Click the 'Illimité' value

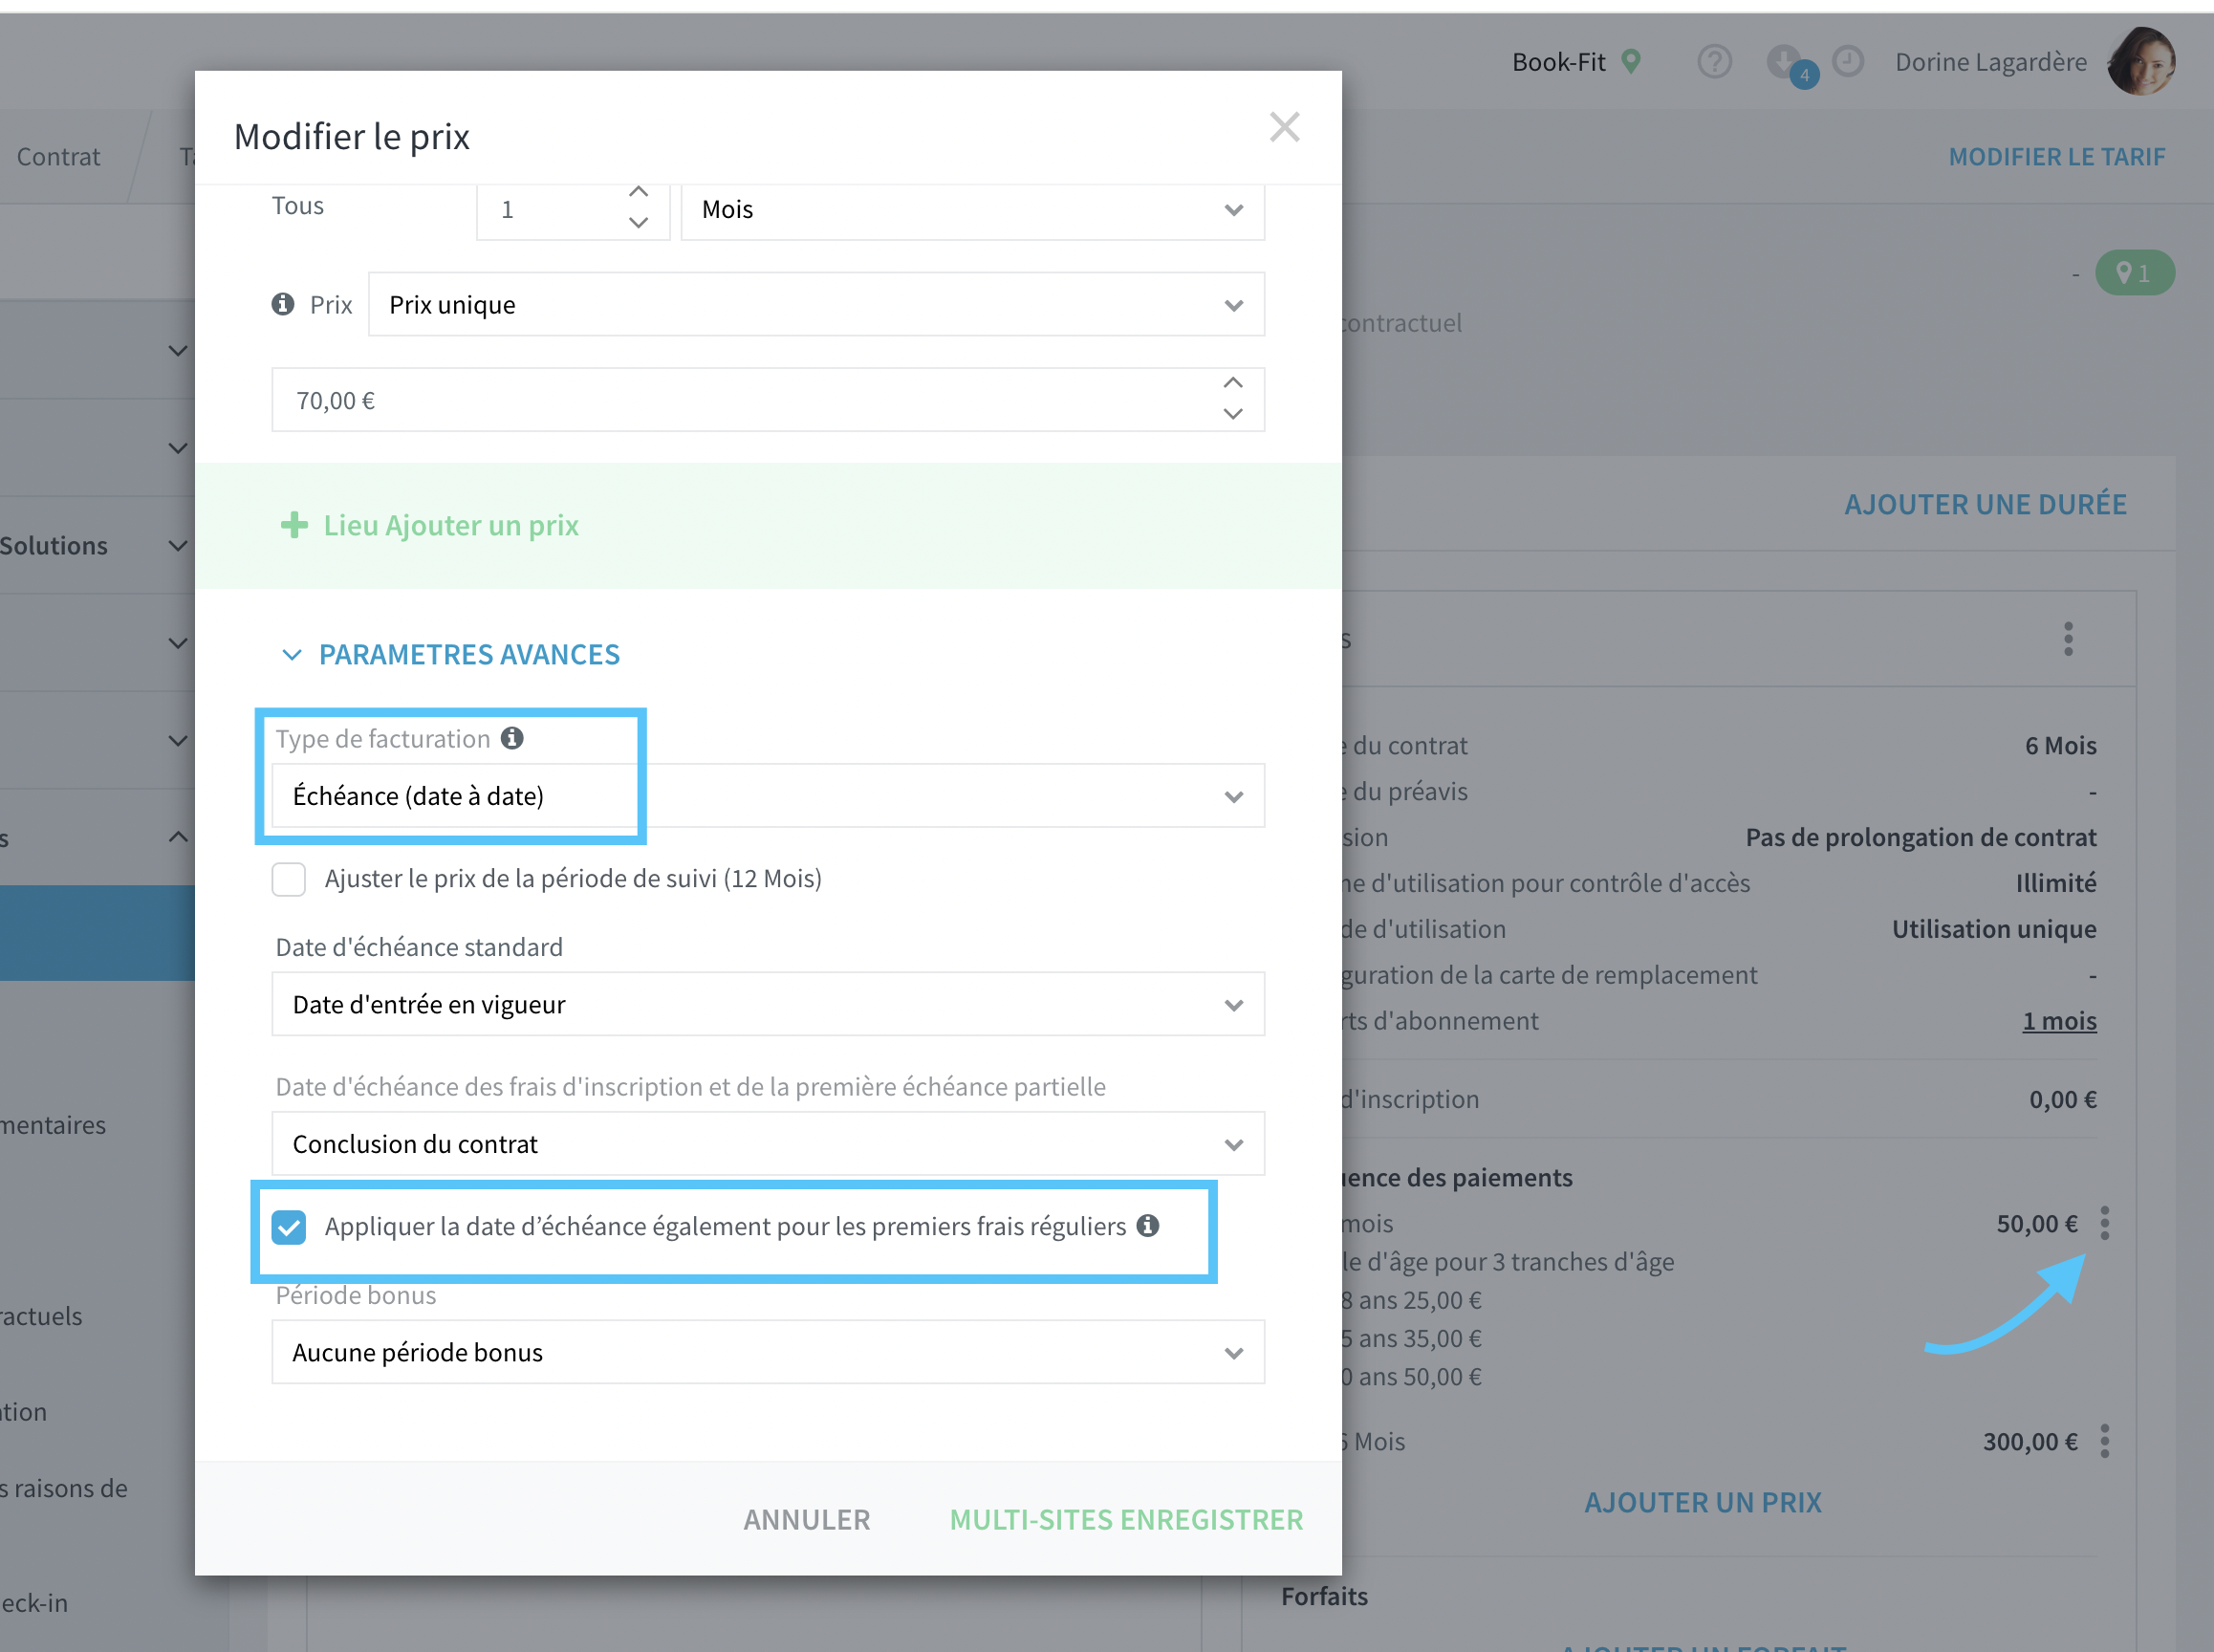[2056, 883]
